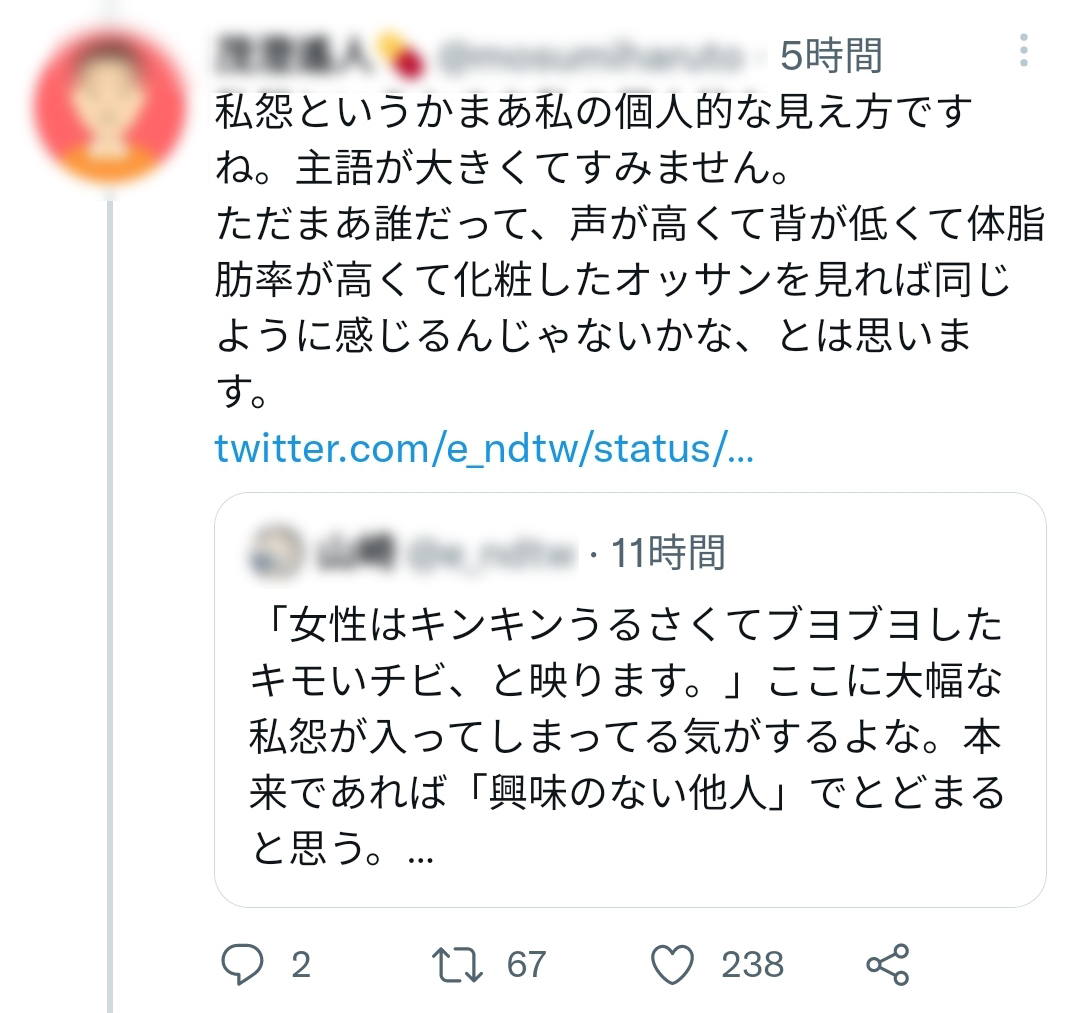Click the pill emoji beside the author name

point(399,56)
